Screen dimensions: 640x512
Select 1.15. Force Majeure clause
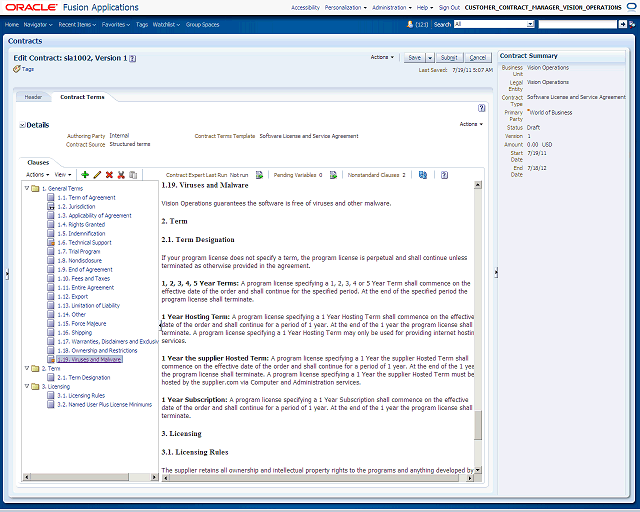[x=82, y=323]
